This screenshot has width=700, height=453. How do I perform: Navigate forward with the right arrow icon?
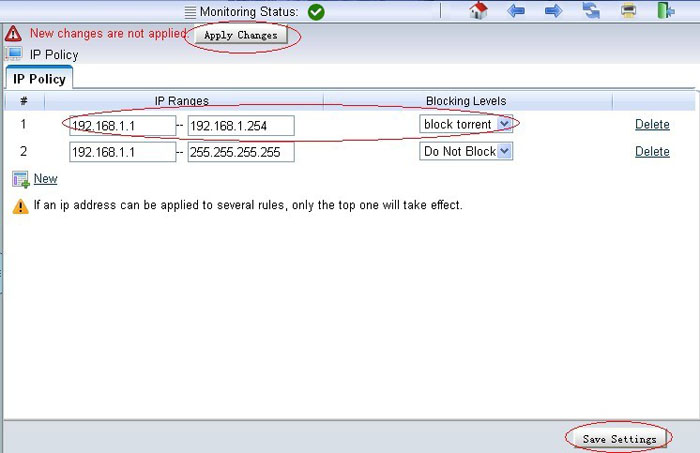click(554, 11)
